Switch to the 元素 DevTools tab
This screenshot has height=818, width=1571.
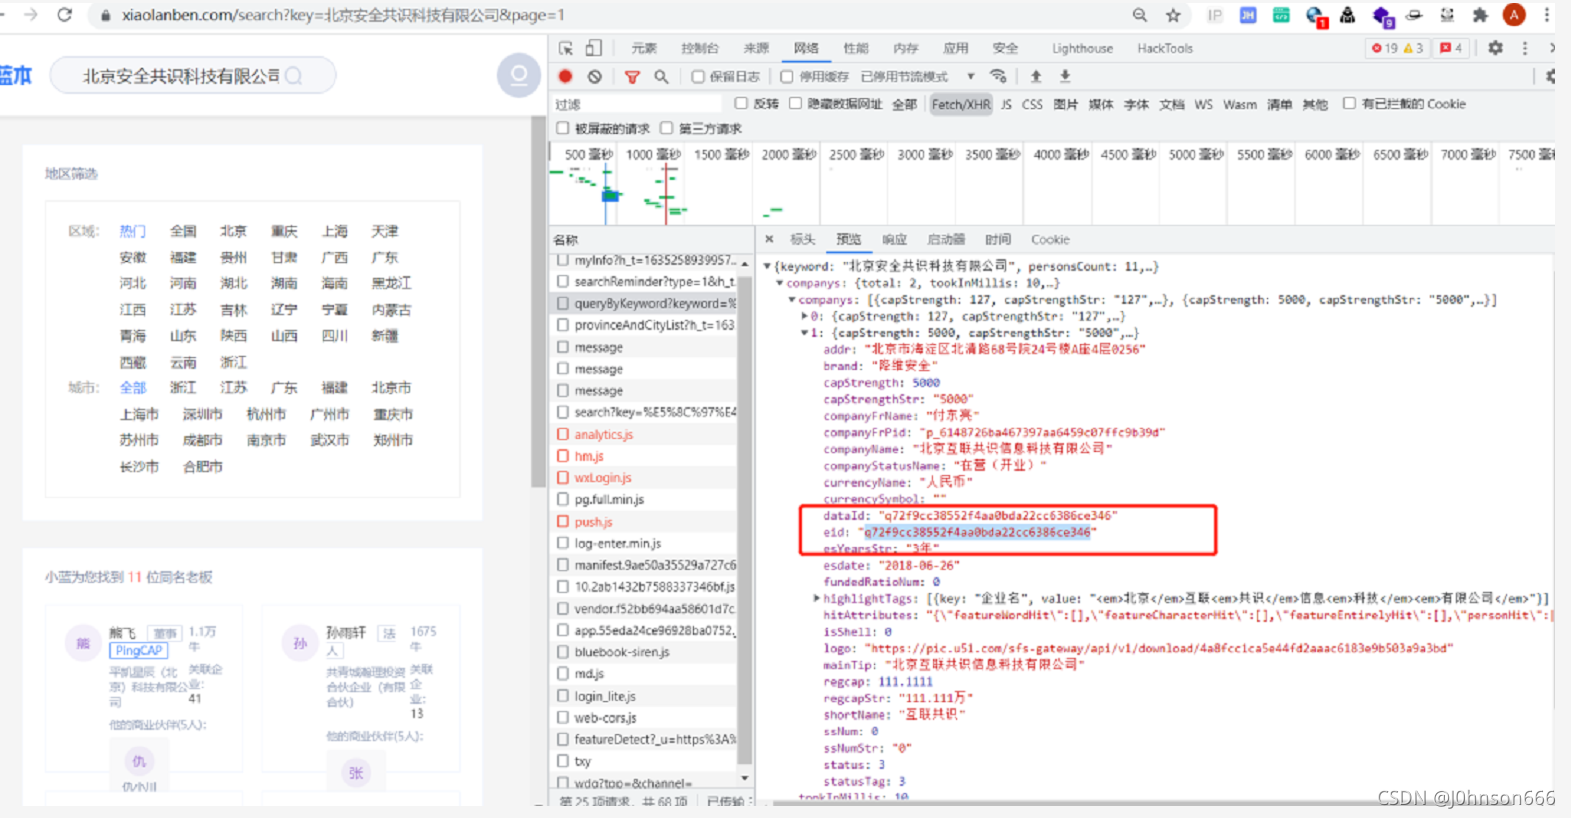(644, 48)
